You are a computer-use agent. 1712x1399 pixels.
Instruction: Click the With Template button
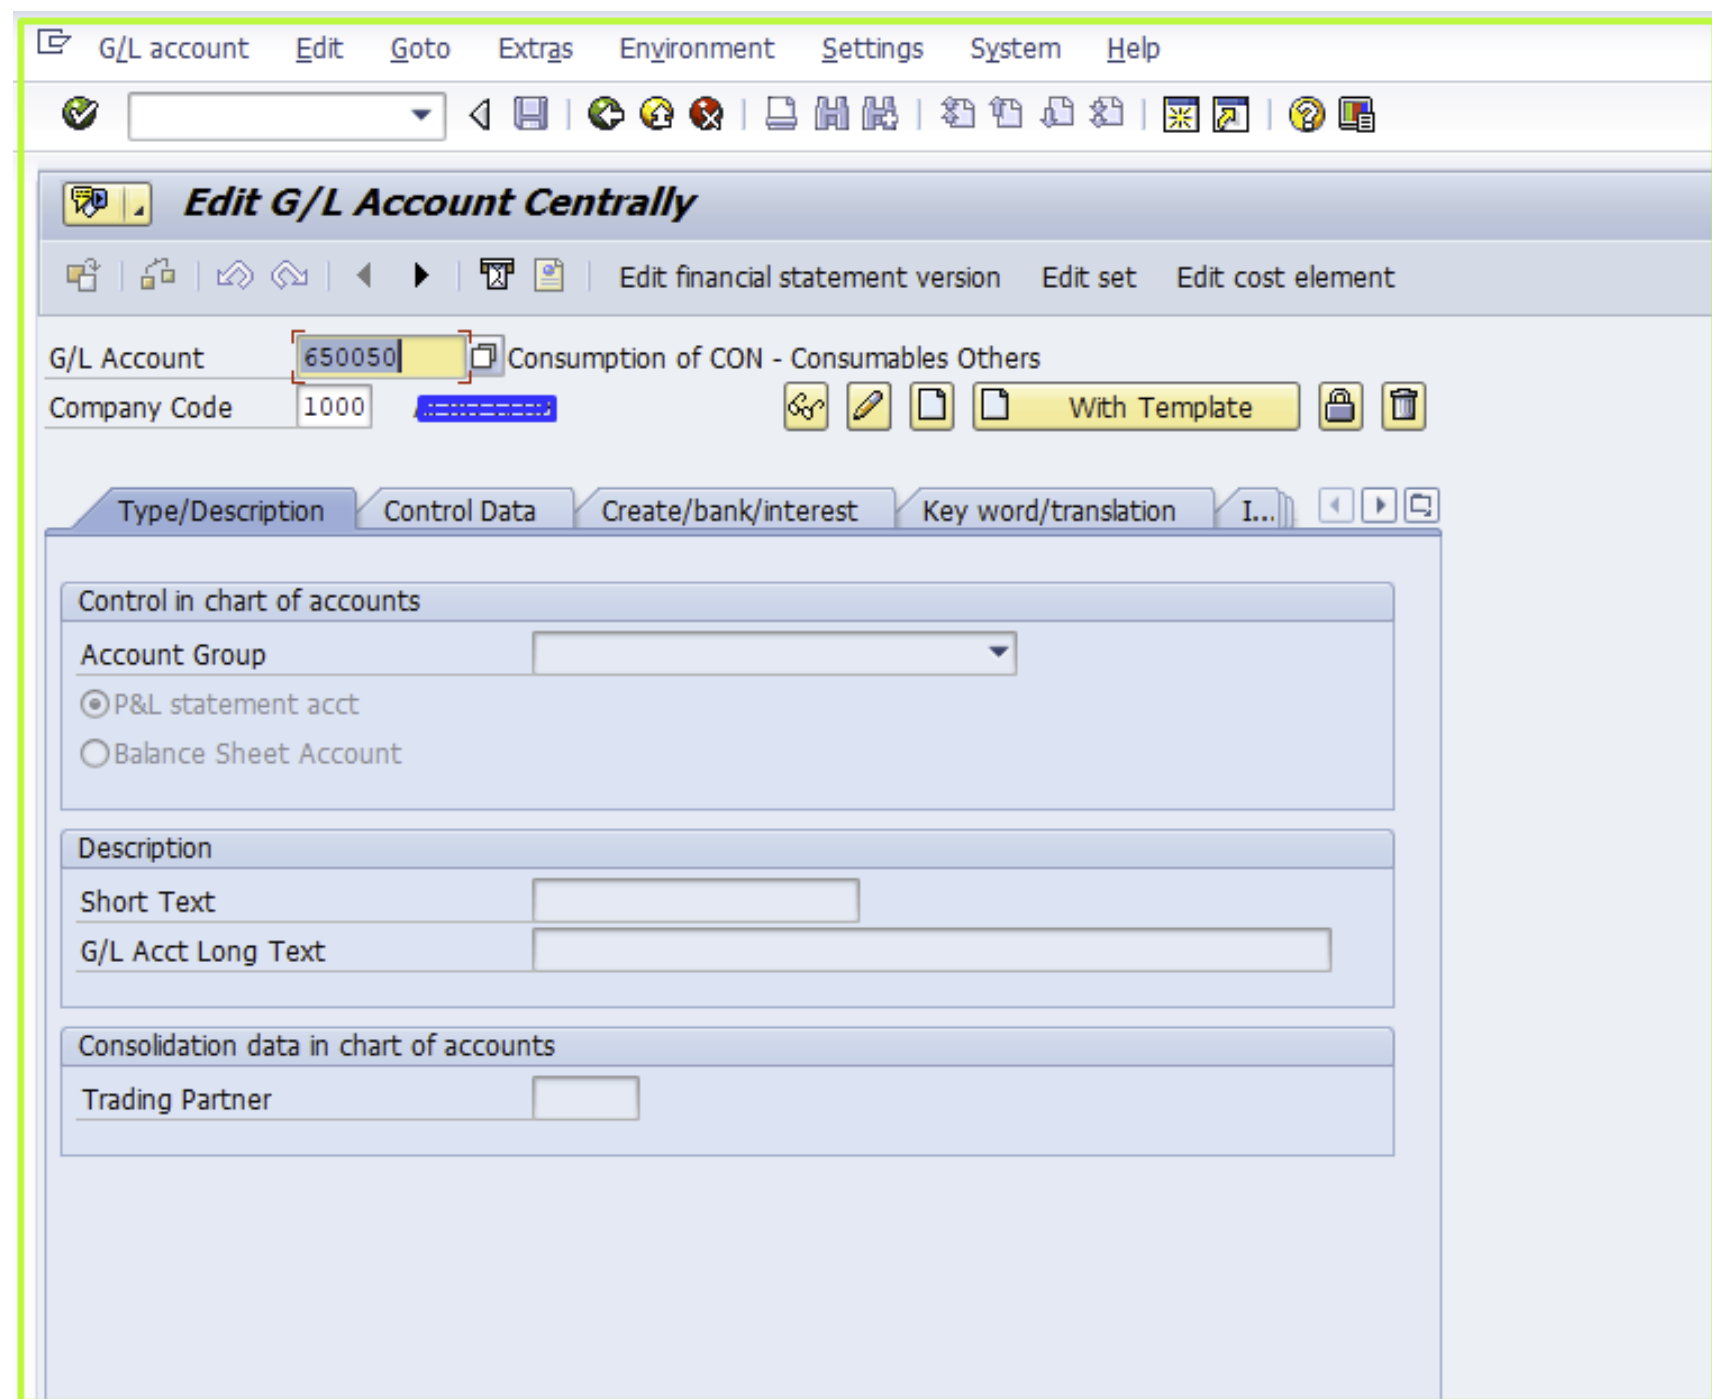coord(1137,407)
